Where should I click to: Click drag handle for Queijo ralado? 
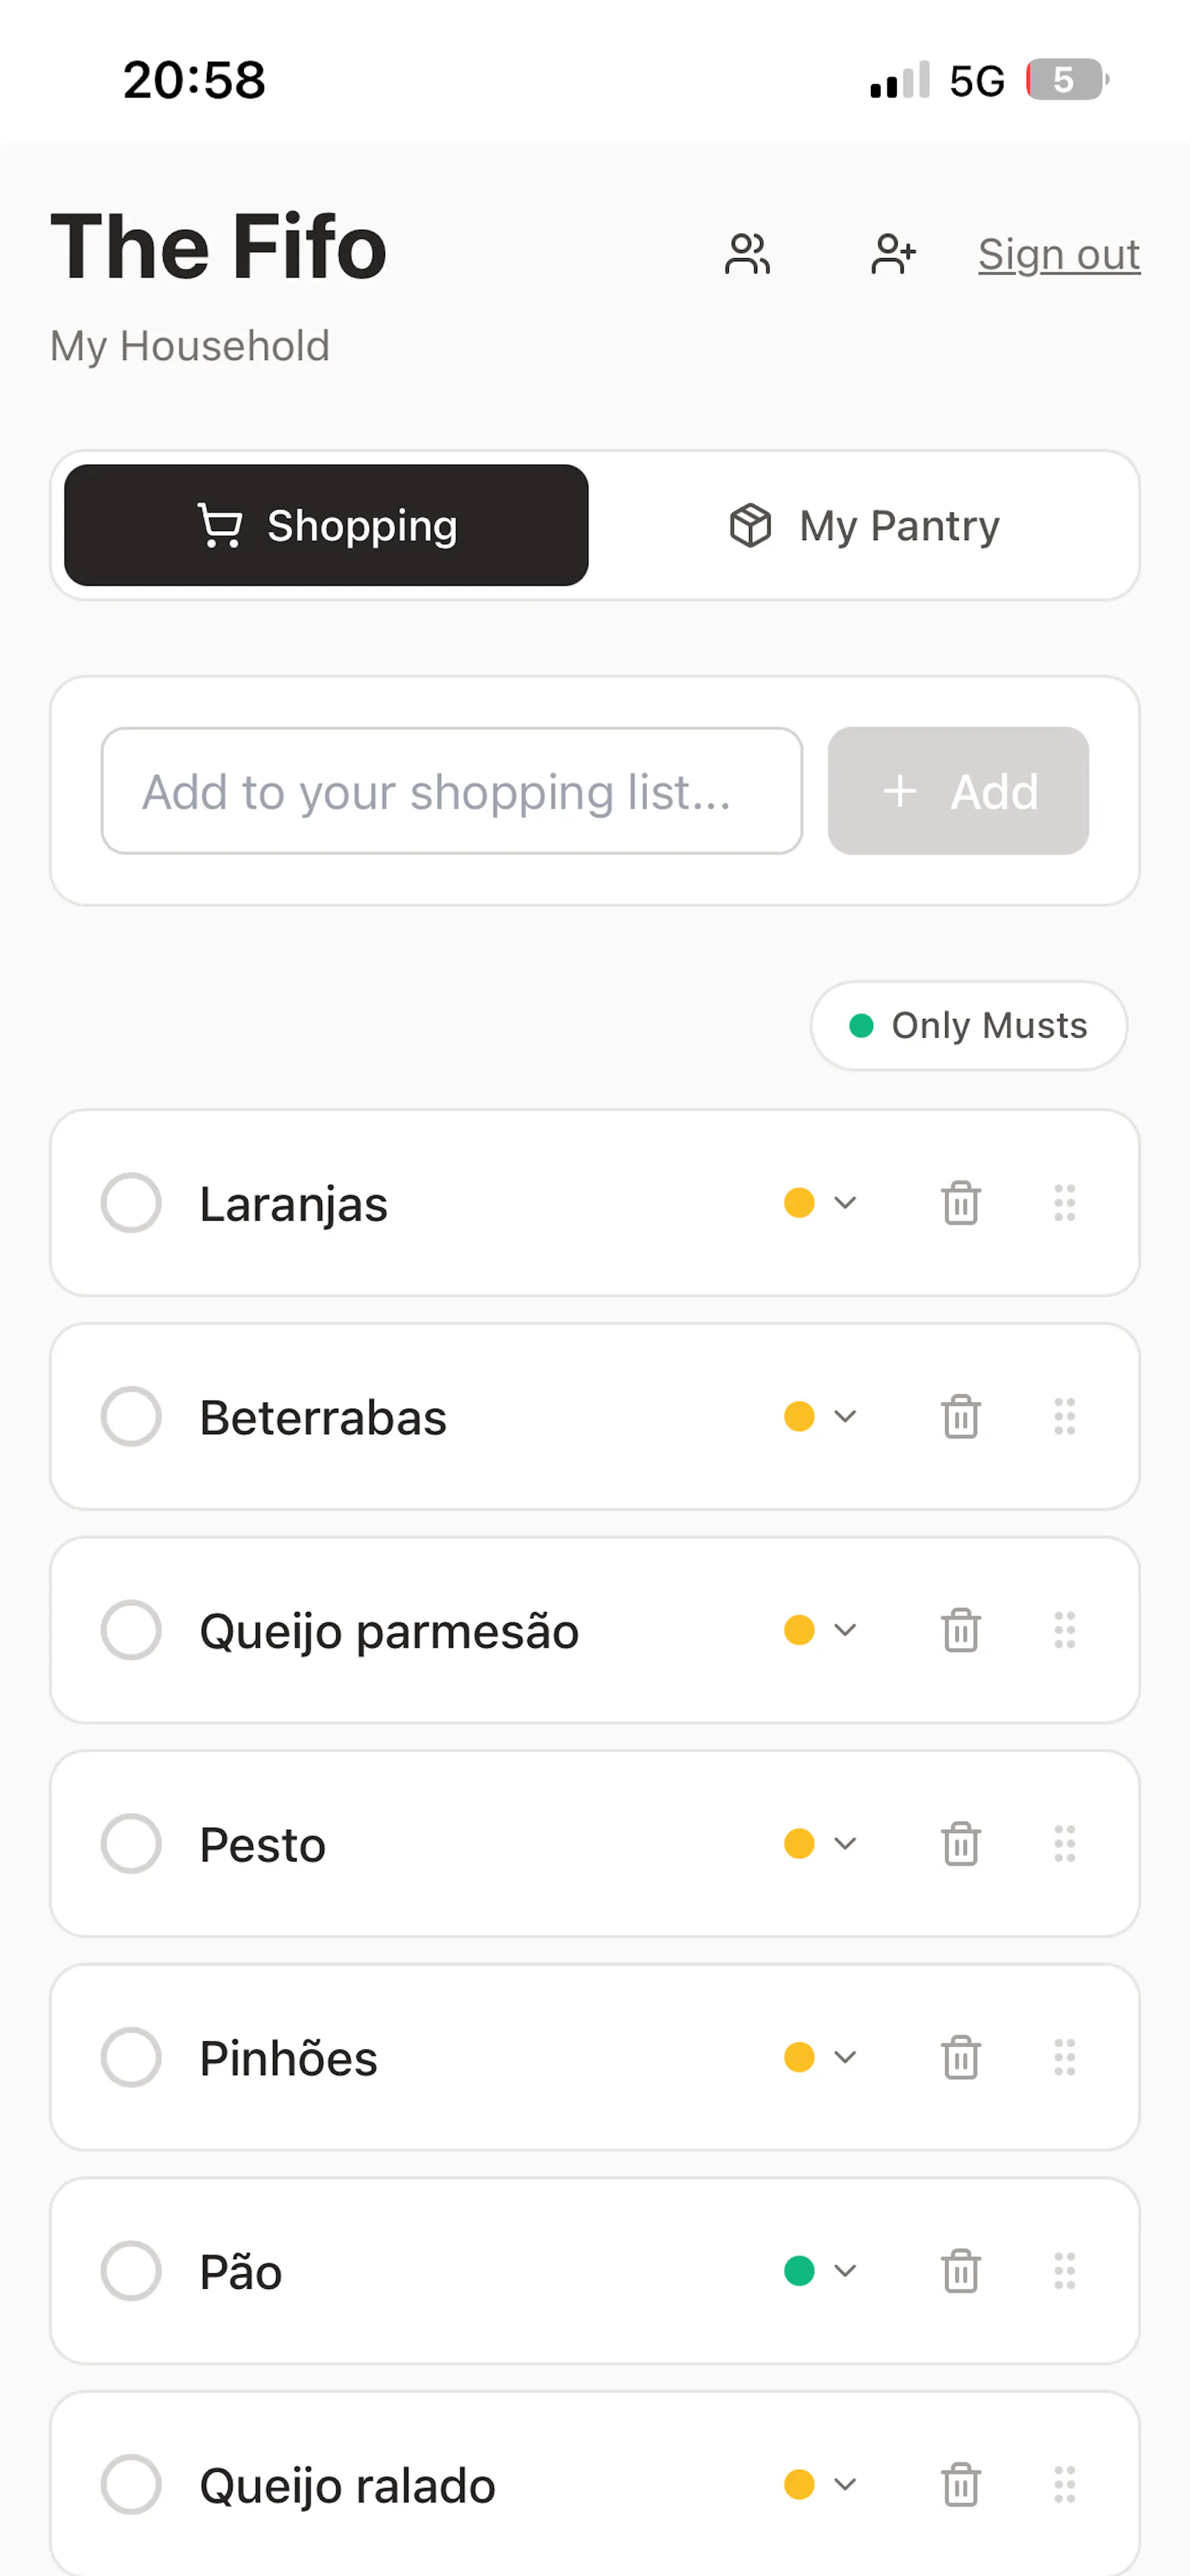(x=1064, y=2485)
